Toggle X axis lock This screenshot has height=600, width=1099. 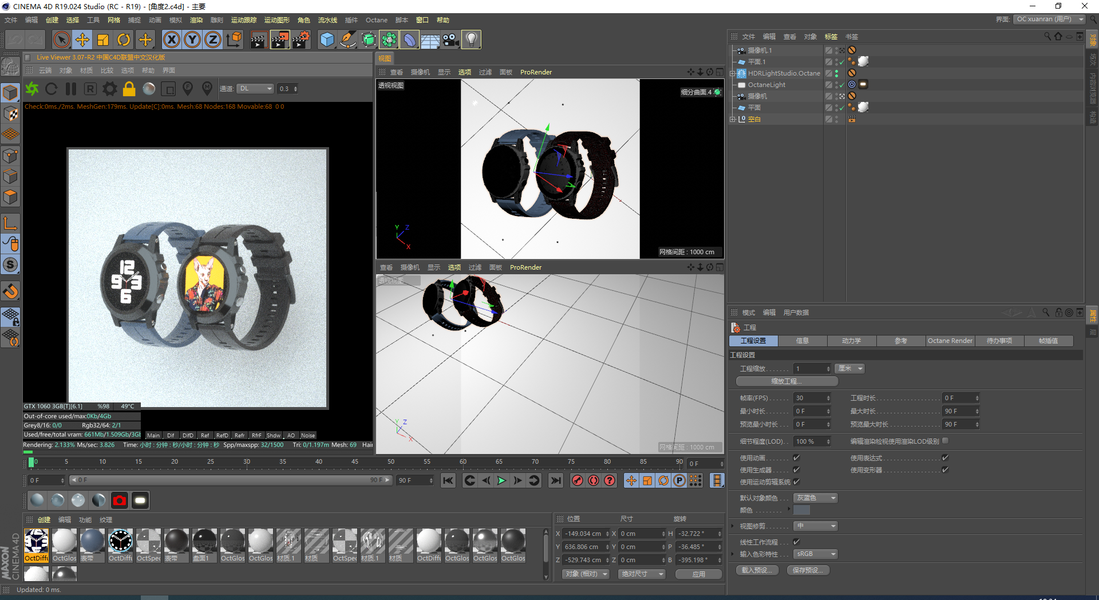(x=172, y=40)
